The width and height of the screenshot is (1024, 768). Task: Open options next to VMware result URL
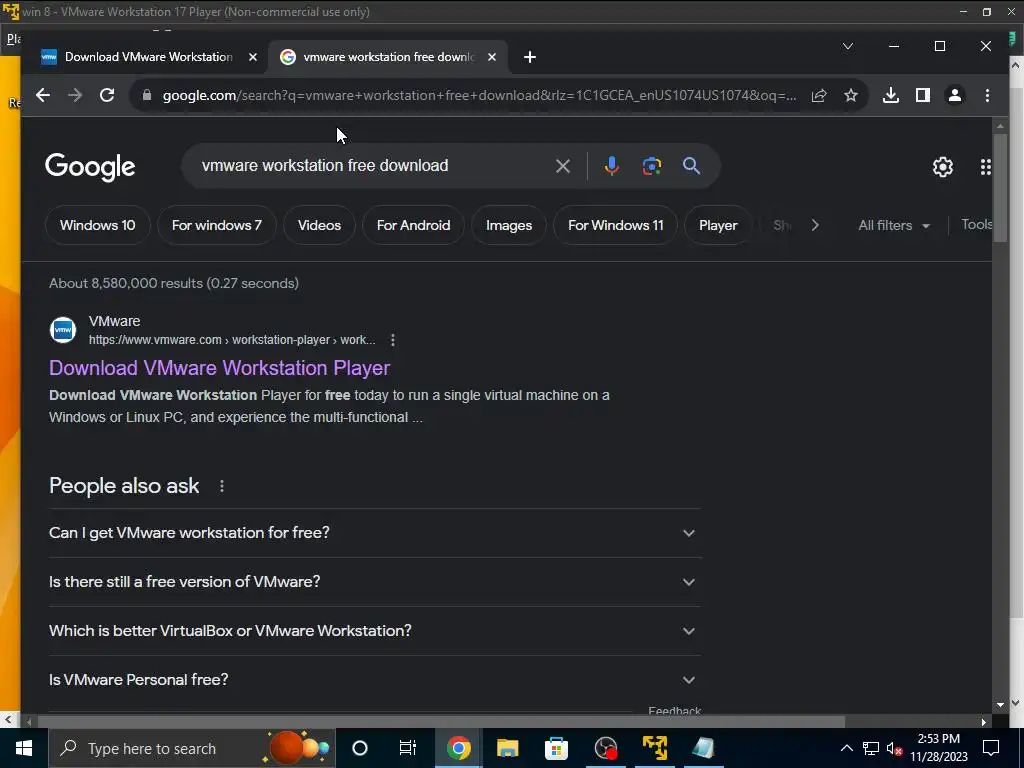pos(392,340)
